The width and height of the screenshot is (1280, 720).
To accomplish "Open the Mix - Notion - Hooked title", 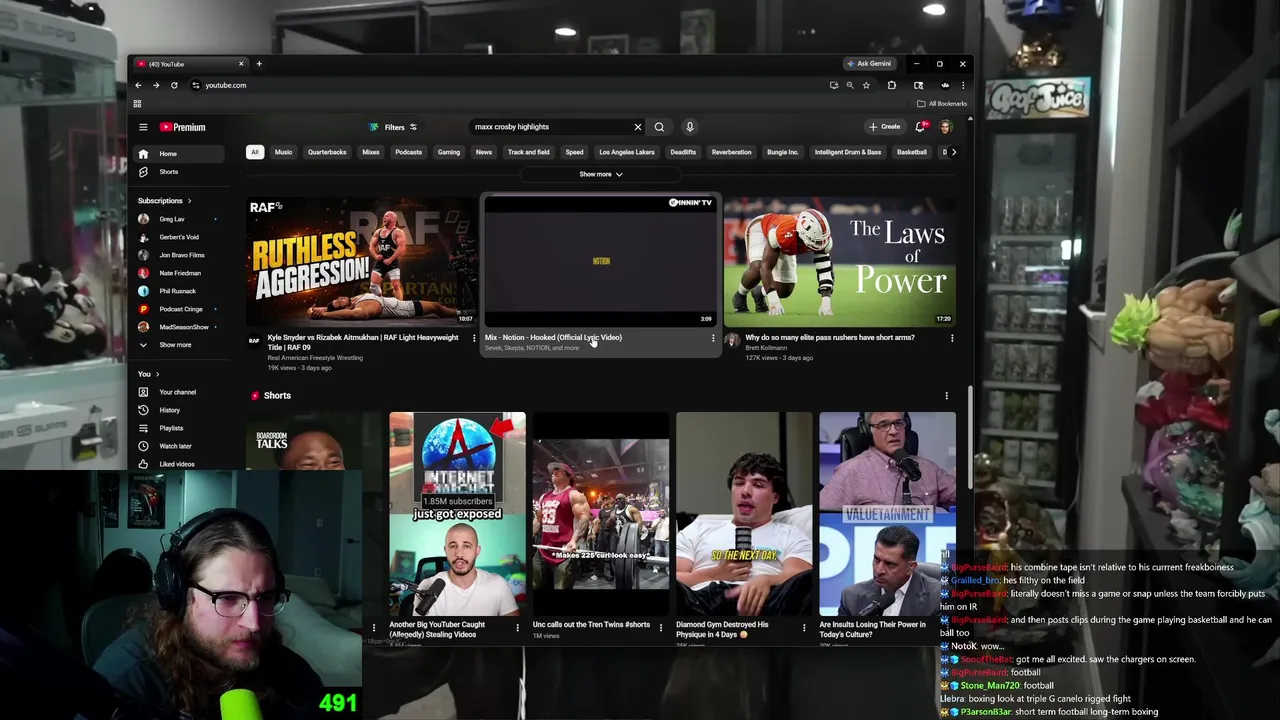I will 553,338.
